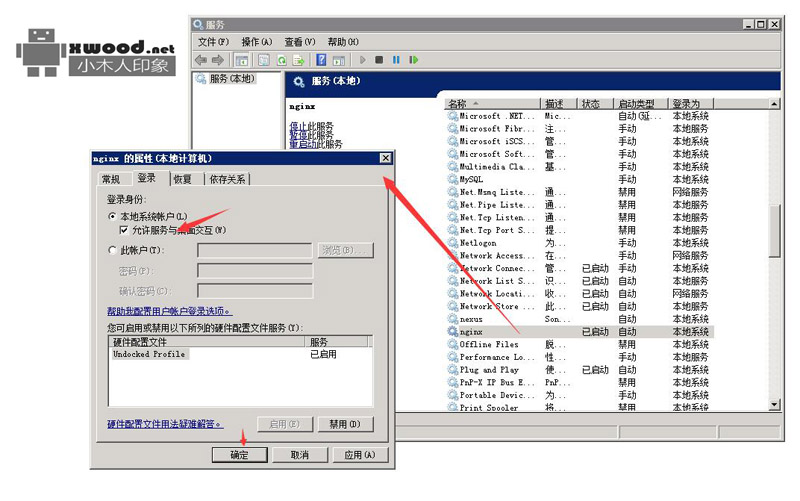Click gear icon of Portable Devic service
This screenshot has width=800, height=501.
(x=453, y=395)
